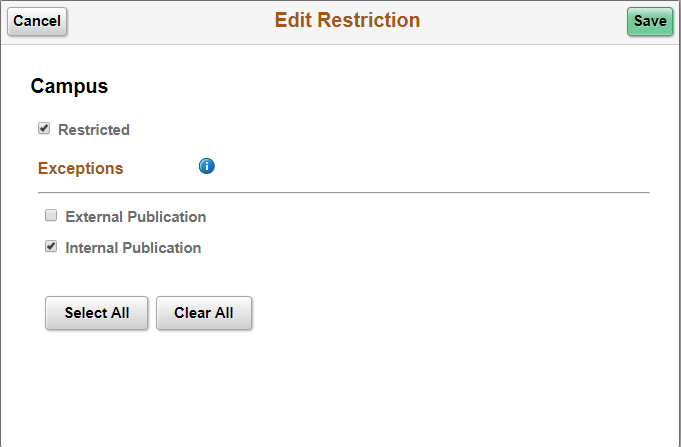Toggle the checkbox beside Internal Publication

[51, 247]
